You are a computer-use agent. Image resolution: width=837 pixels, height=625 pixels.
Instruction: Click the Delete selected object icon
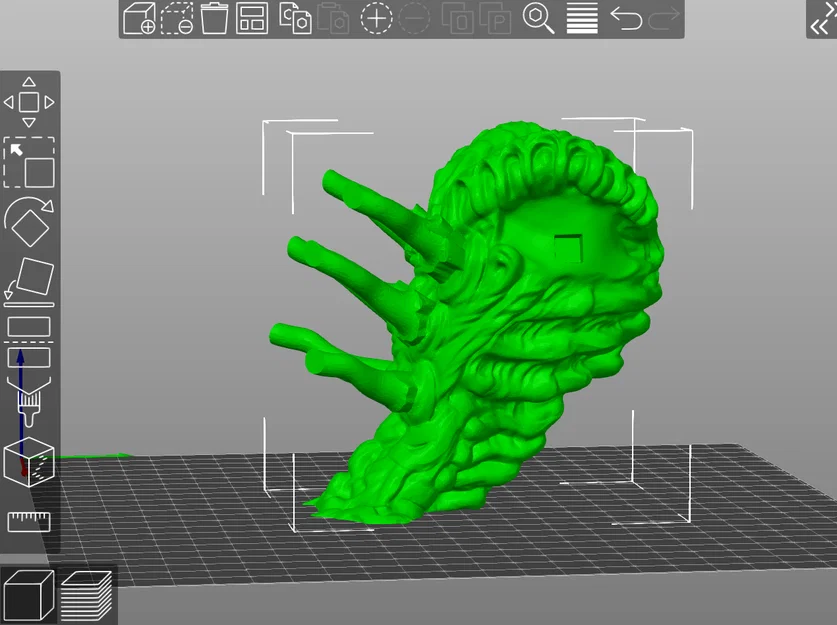click(x=177, y=19)
